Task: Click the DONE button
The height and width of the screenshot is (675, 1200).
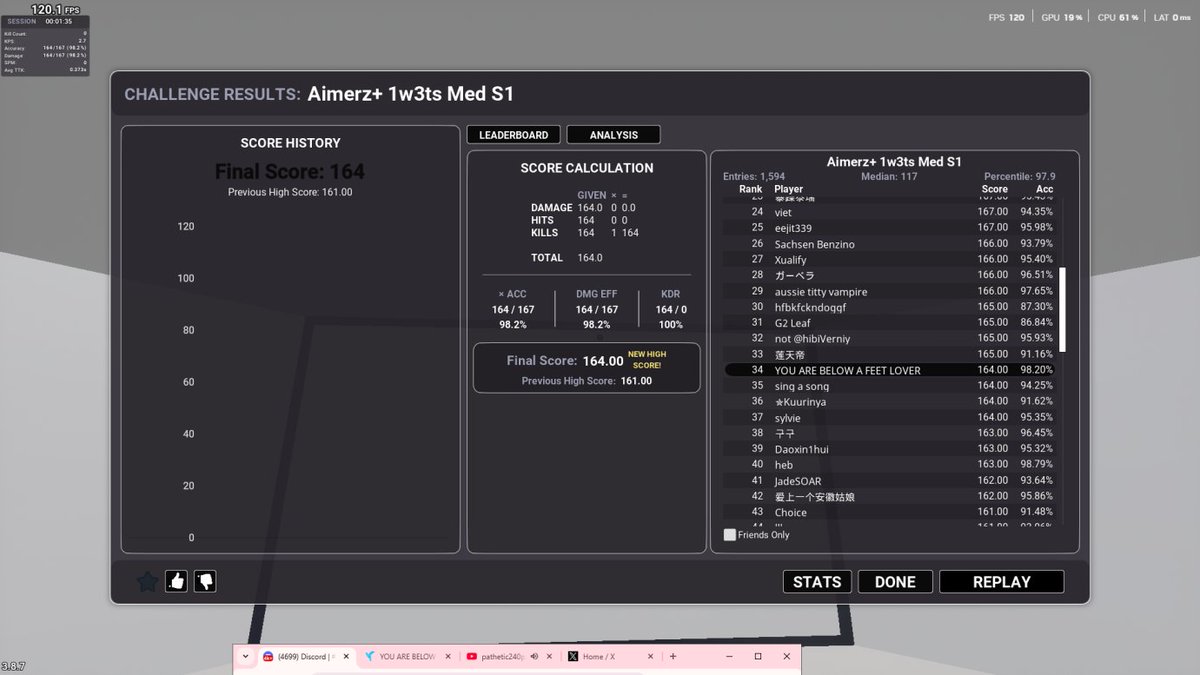Action: pos(895,582)
